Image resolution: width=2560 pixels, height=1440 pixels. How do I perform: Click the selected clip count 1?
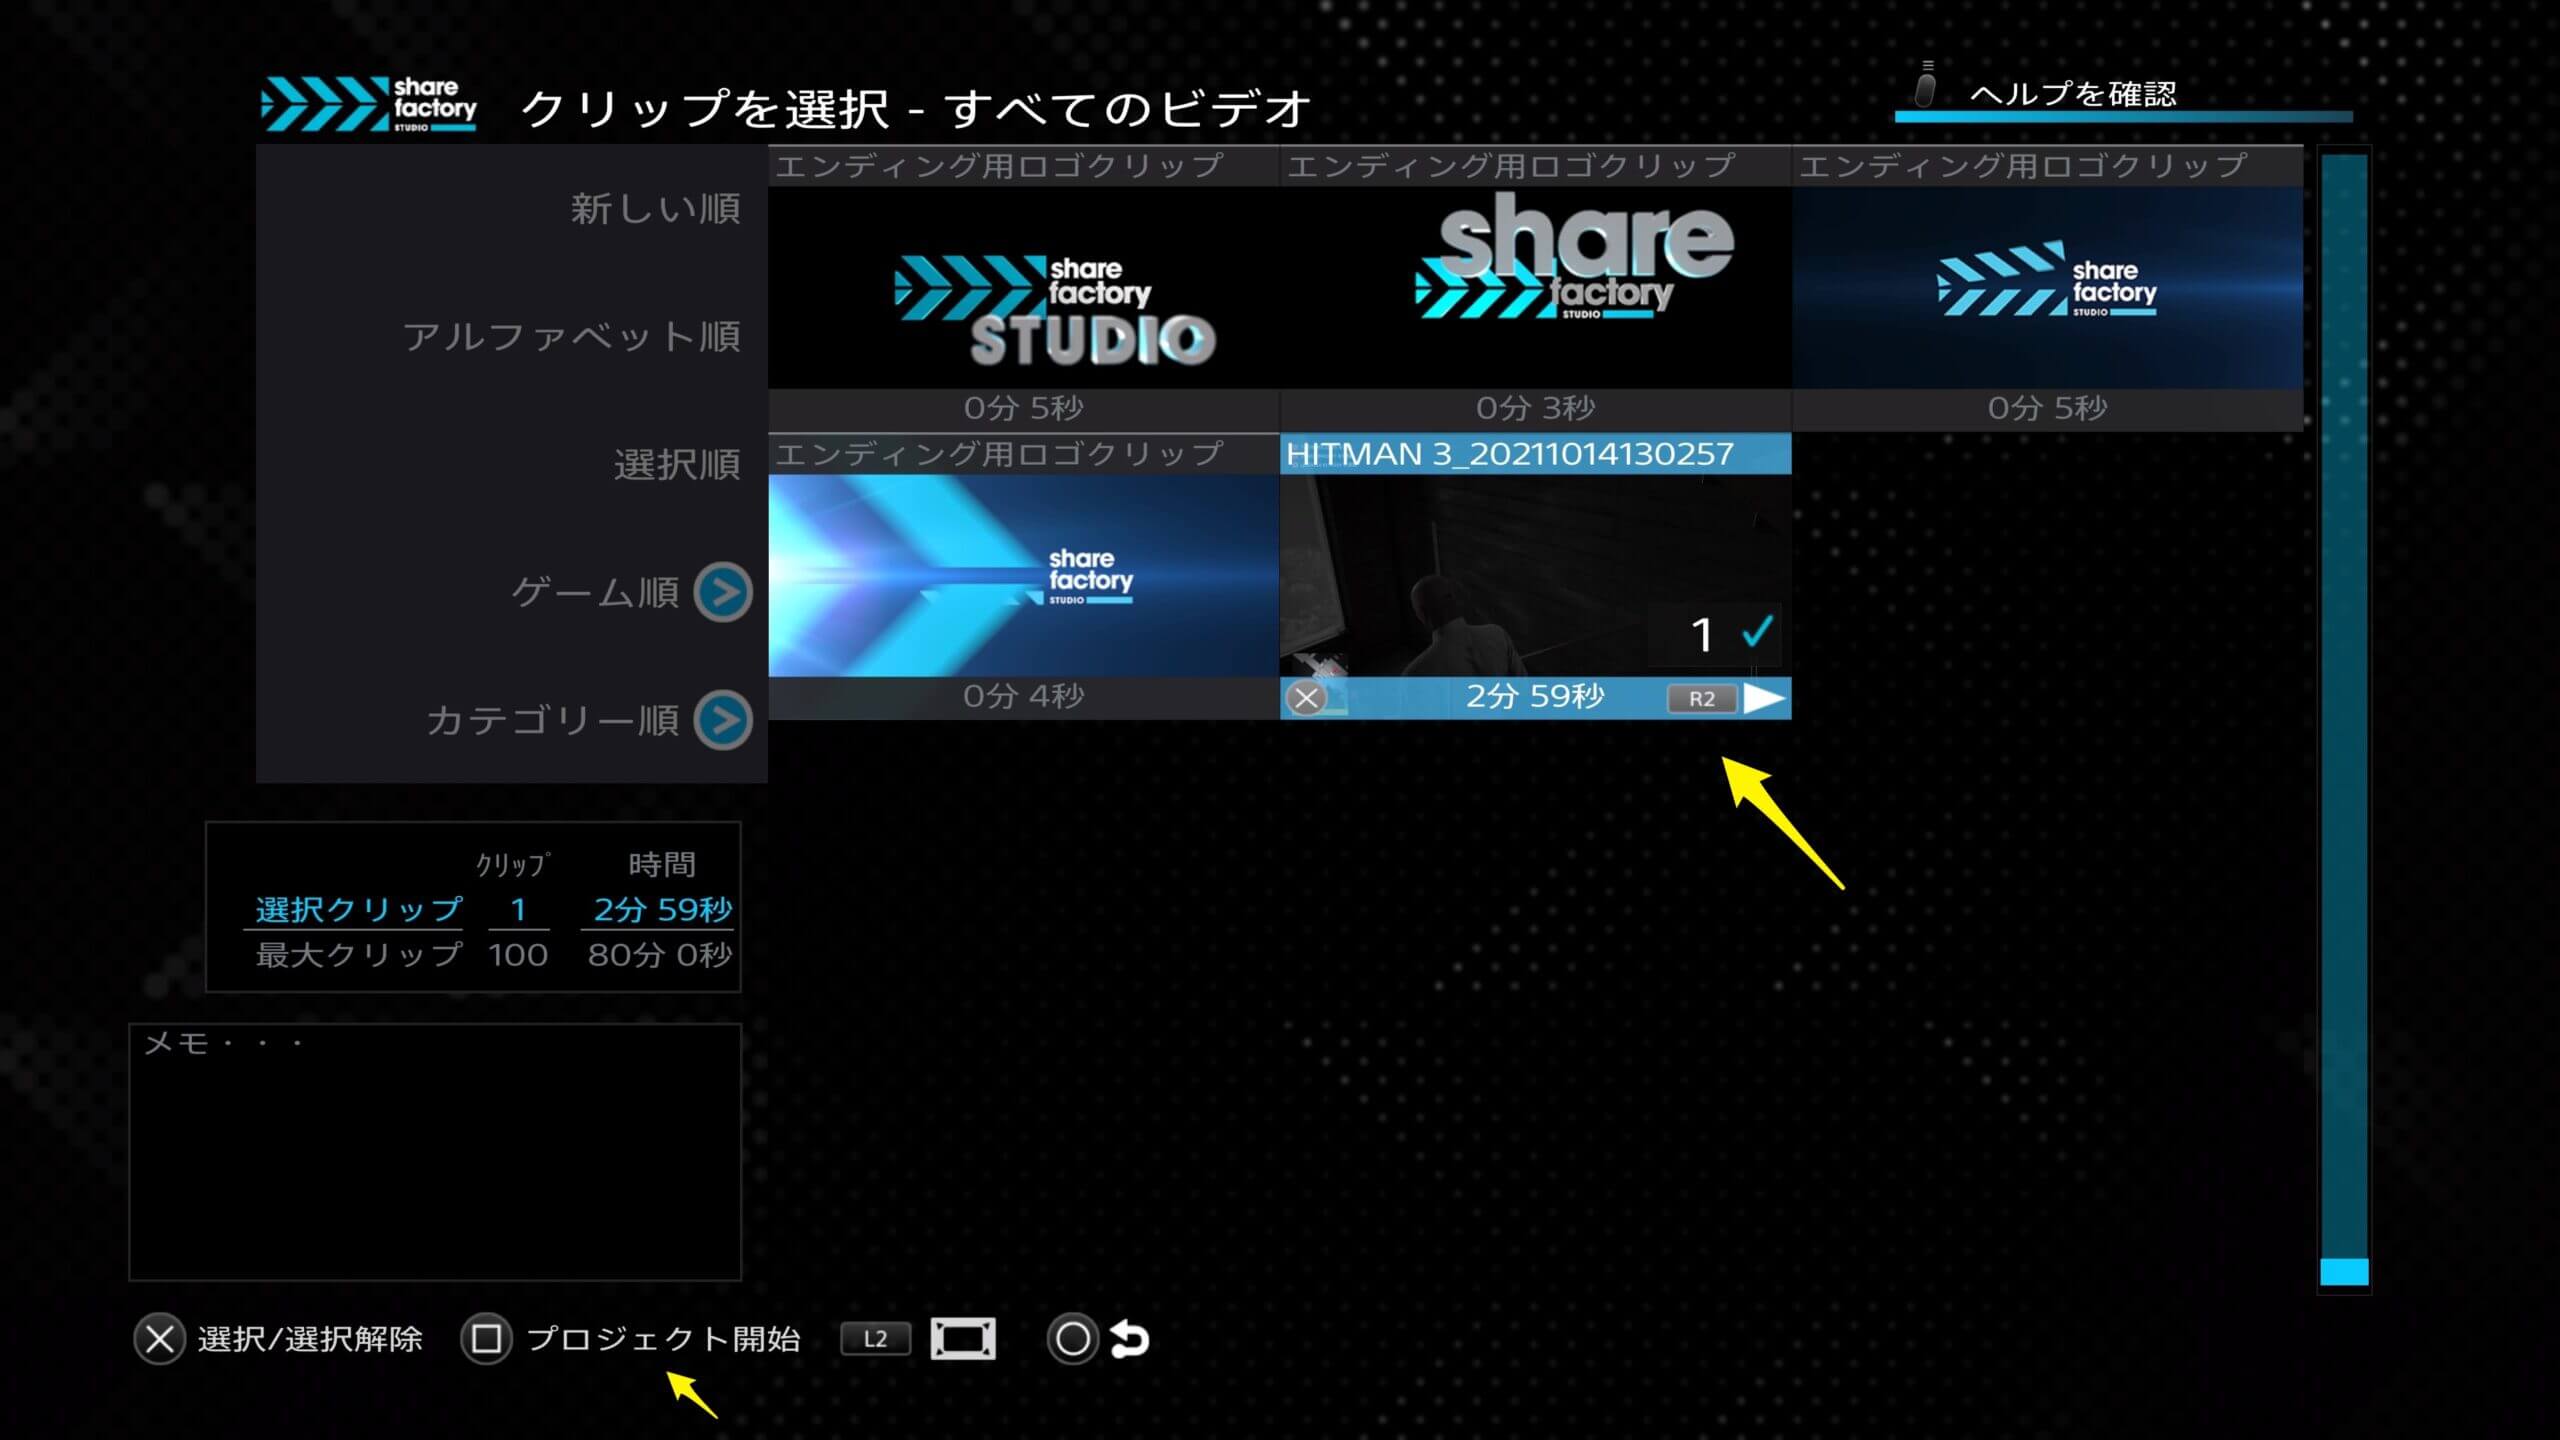click(518, 909)
